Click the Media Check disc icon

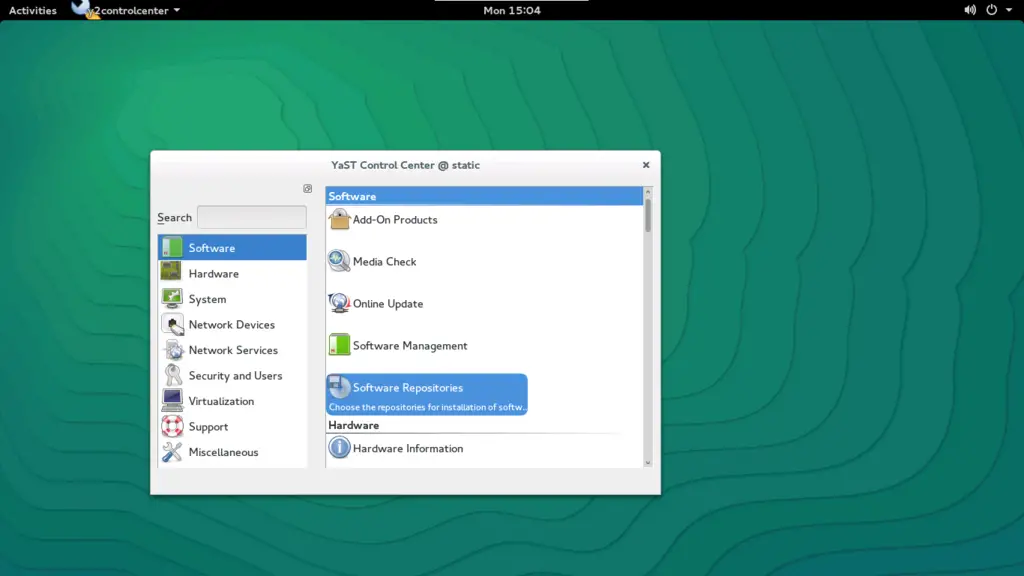pos(339,261)
